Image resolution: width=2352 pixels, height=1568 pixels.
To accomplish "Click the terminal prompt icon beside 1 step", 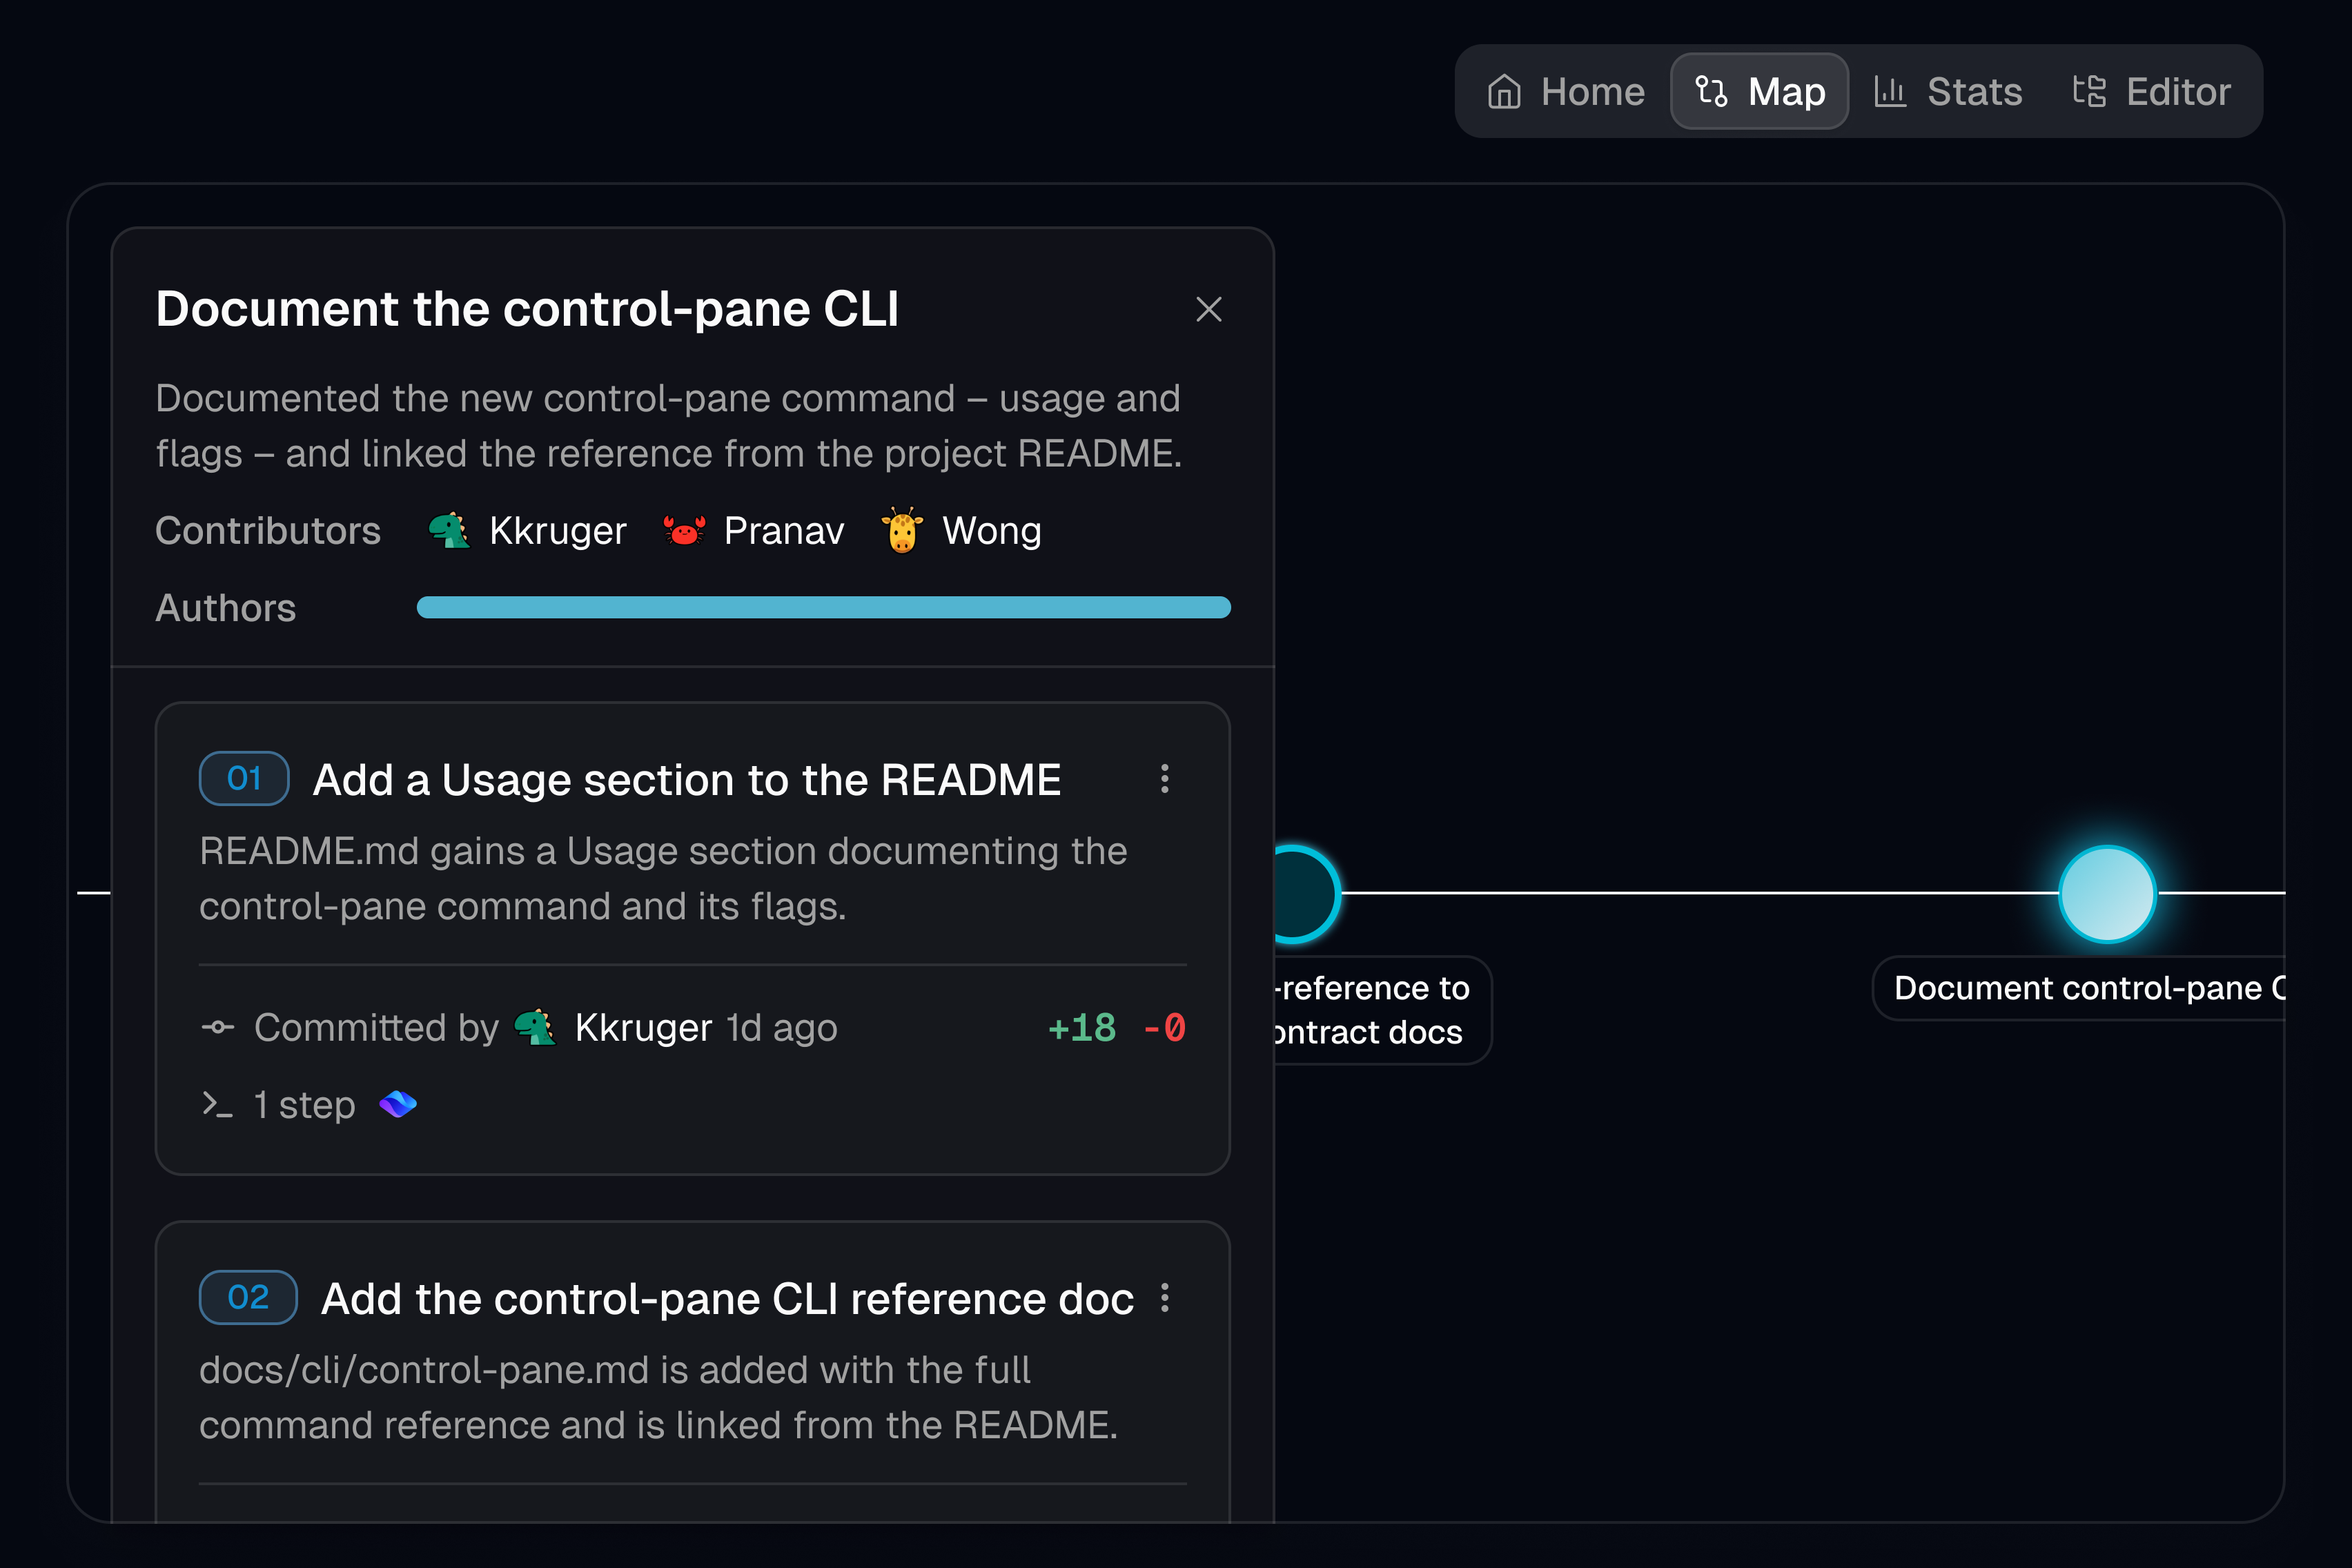I will click(217, 1105).
